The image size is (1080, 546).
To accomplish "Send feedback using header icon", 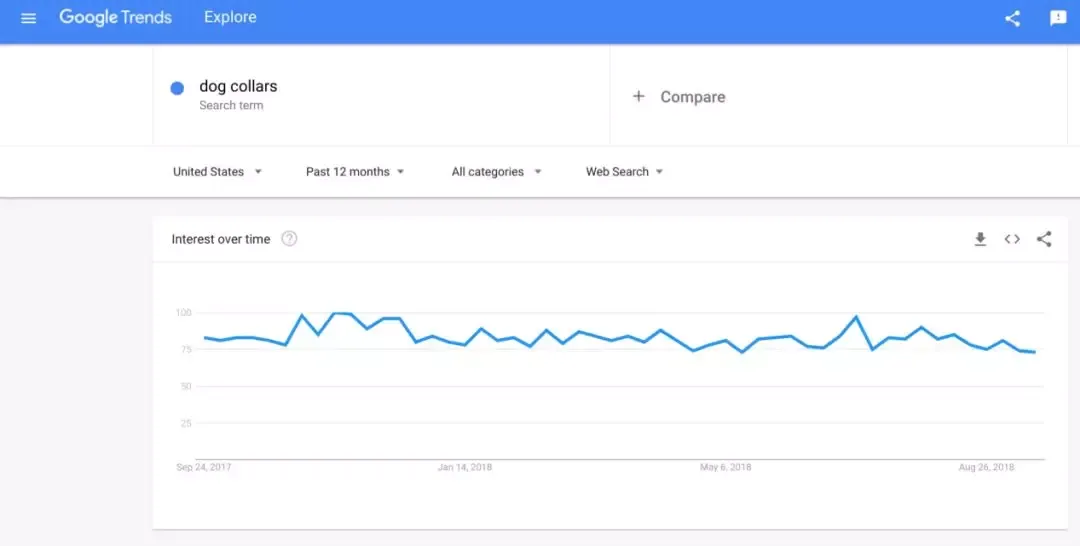I will coord(1058,19).
